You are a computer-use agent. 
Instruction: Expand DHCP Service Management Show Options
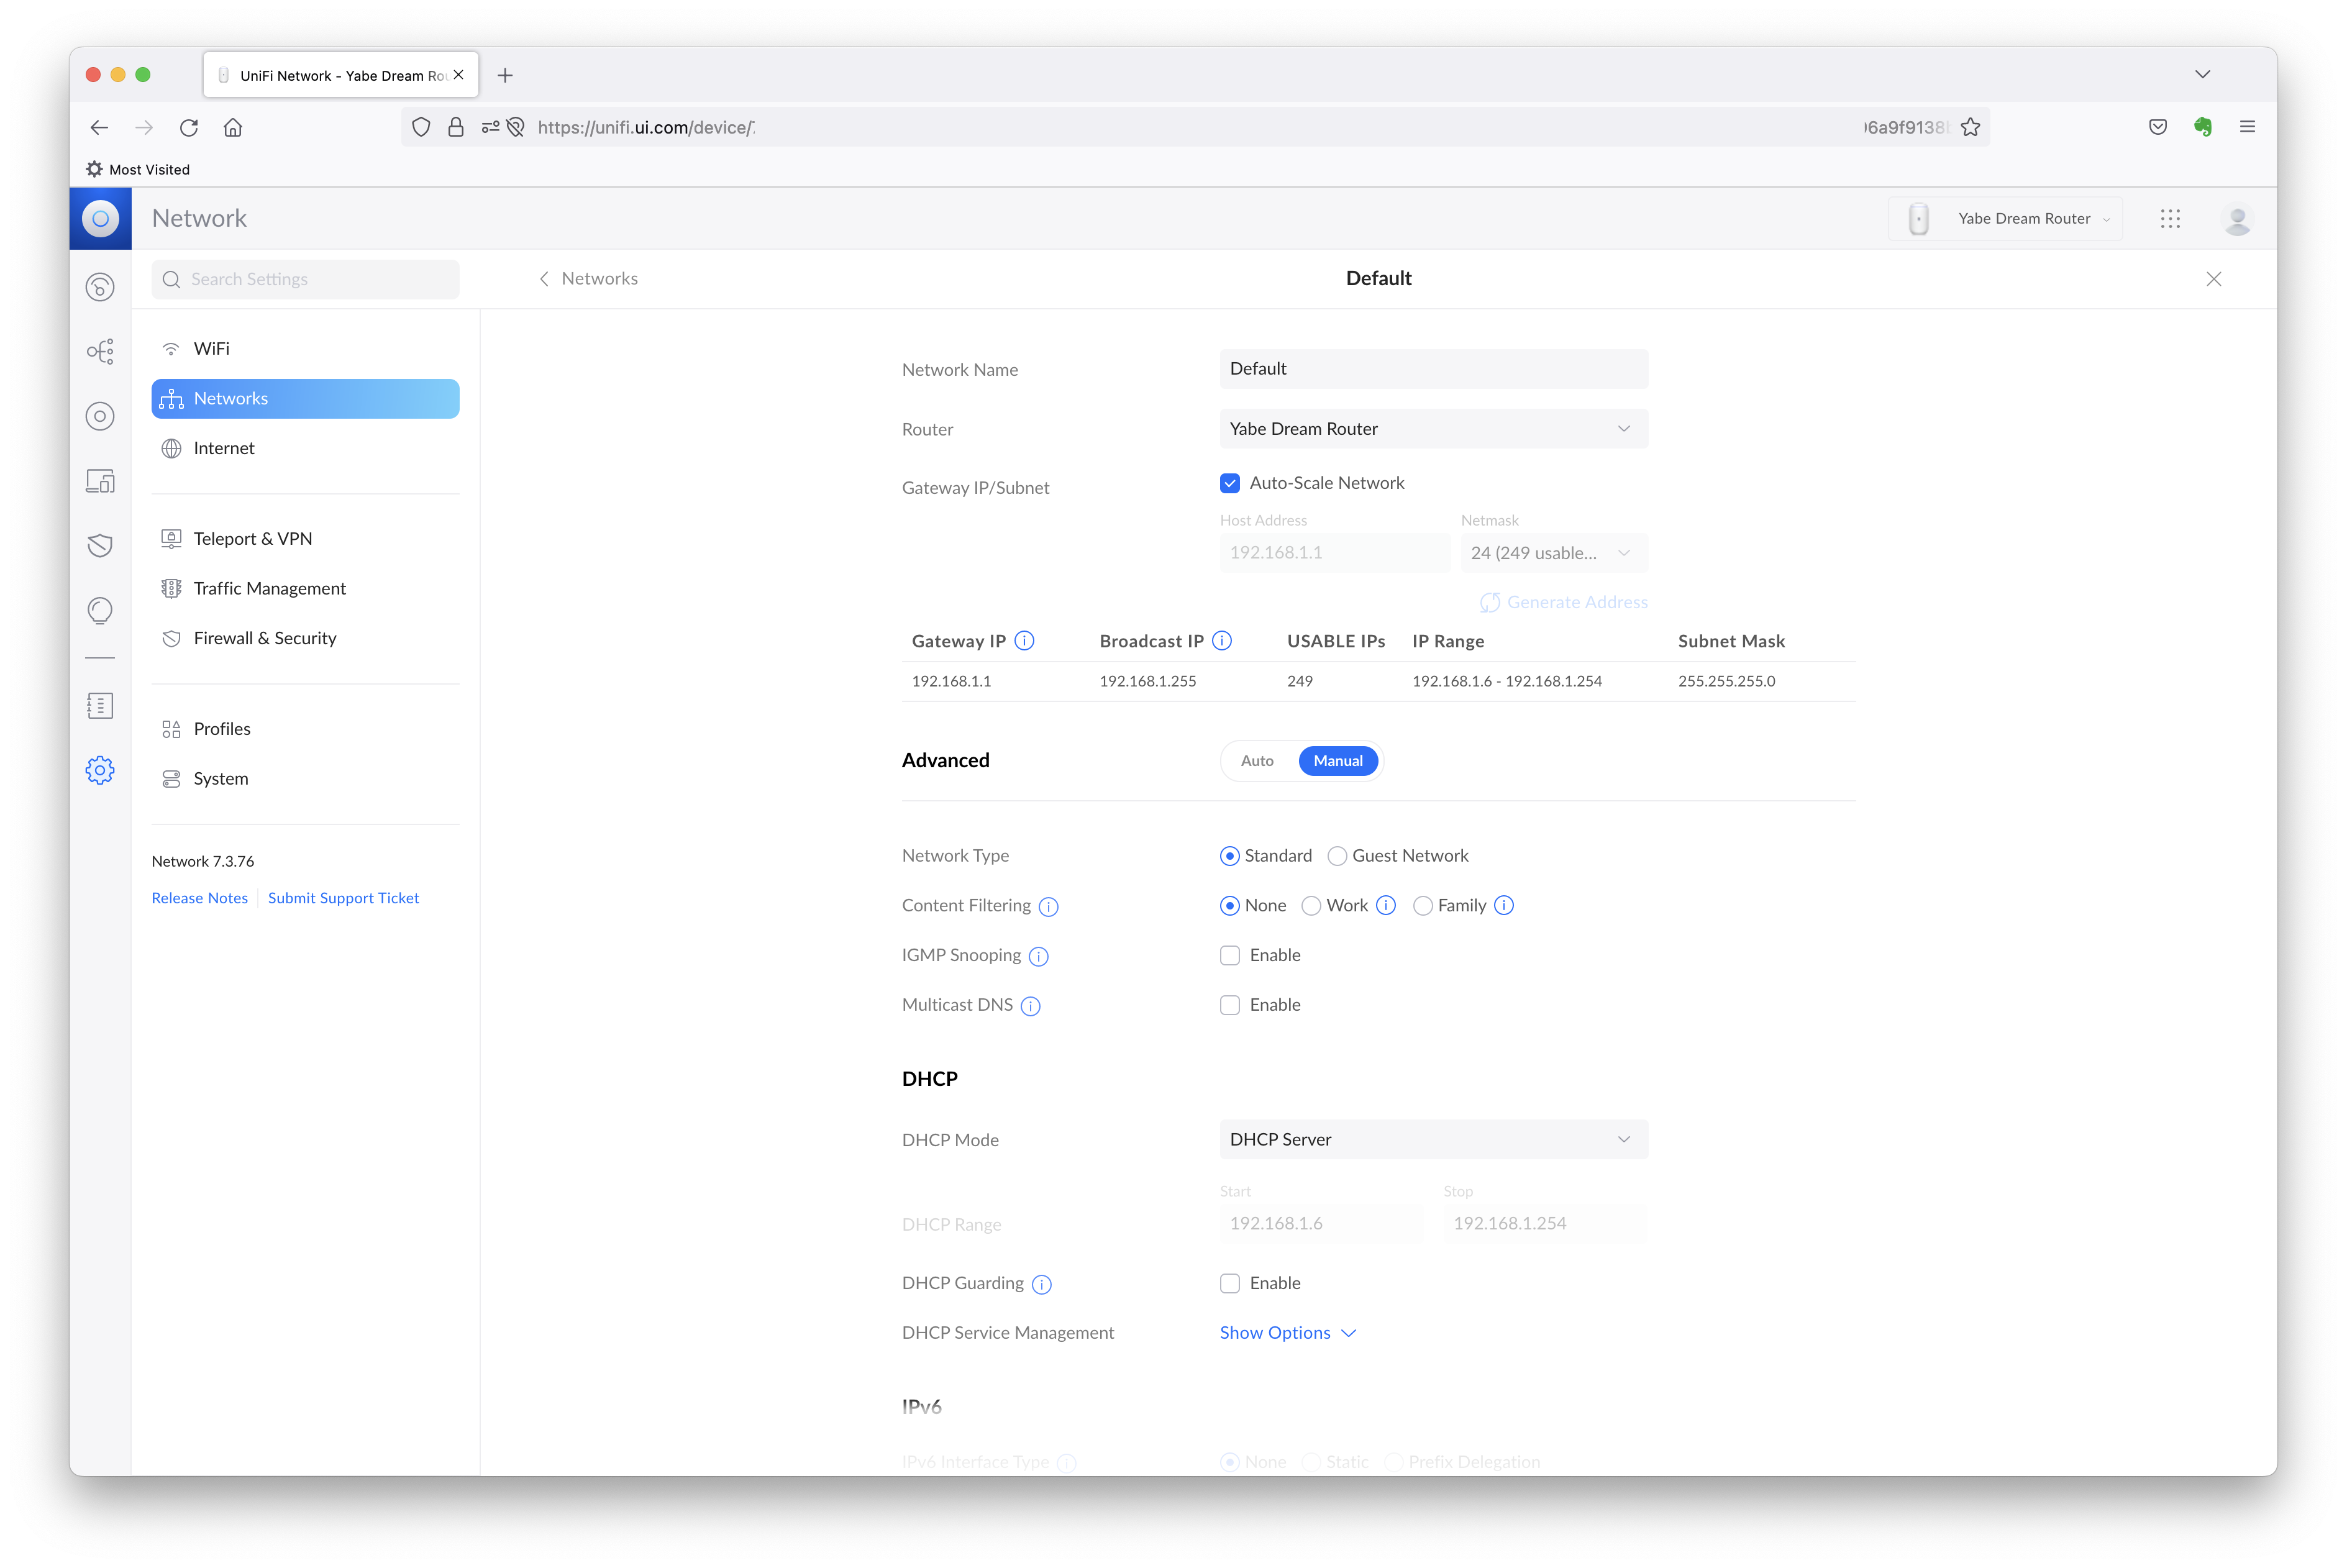pos(1287,1333)
